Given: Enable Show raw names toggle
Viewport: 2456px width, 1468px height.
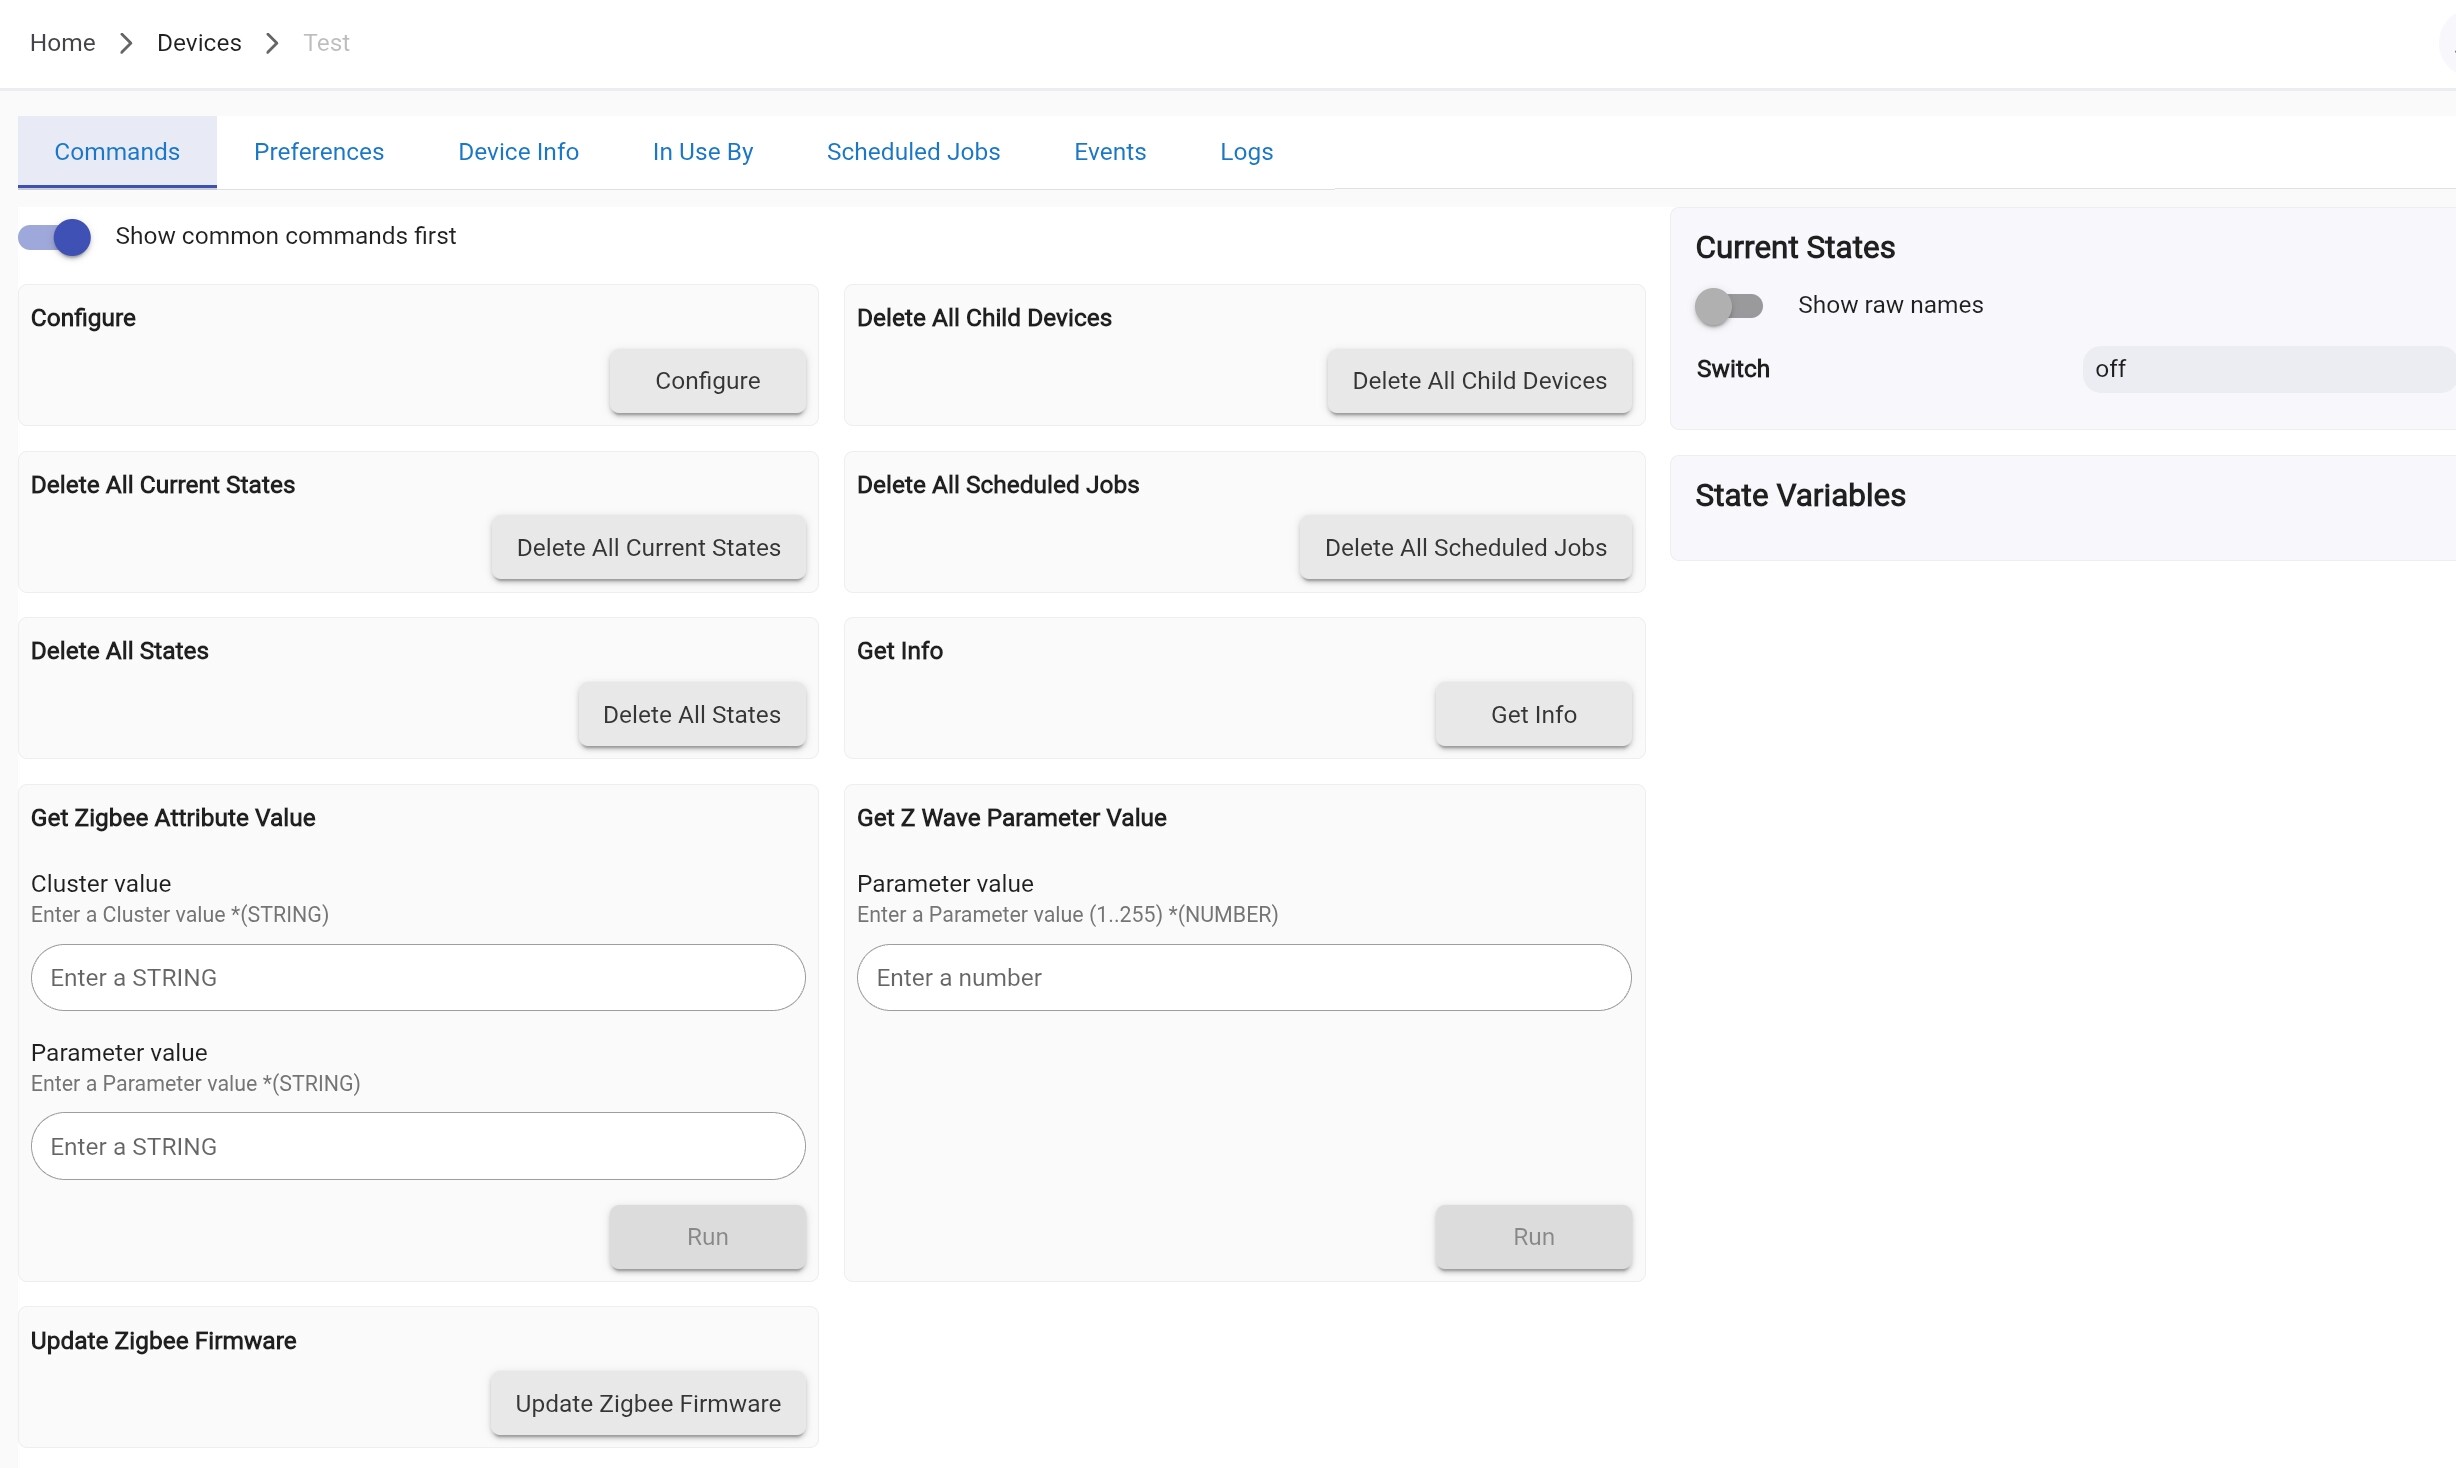Looking at the screenshot, I should [x=1728, y=306].
